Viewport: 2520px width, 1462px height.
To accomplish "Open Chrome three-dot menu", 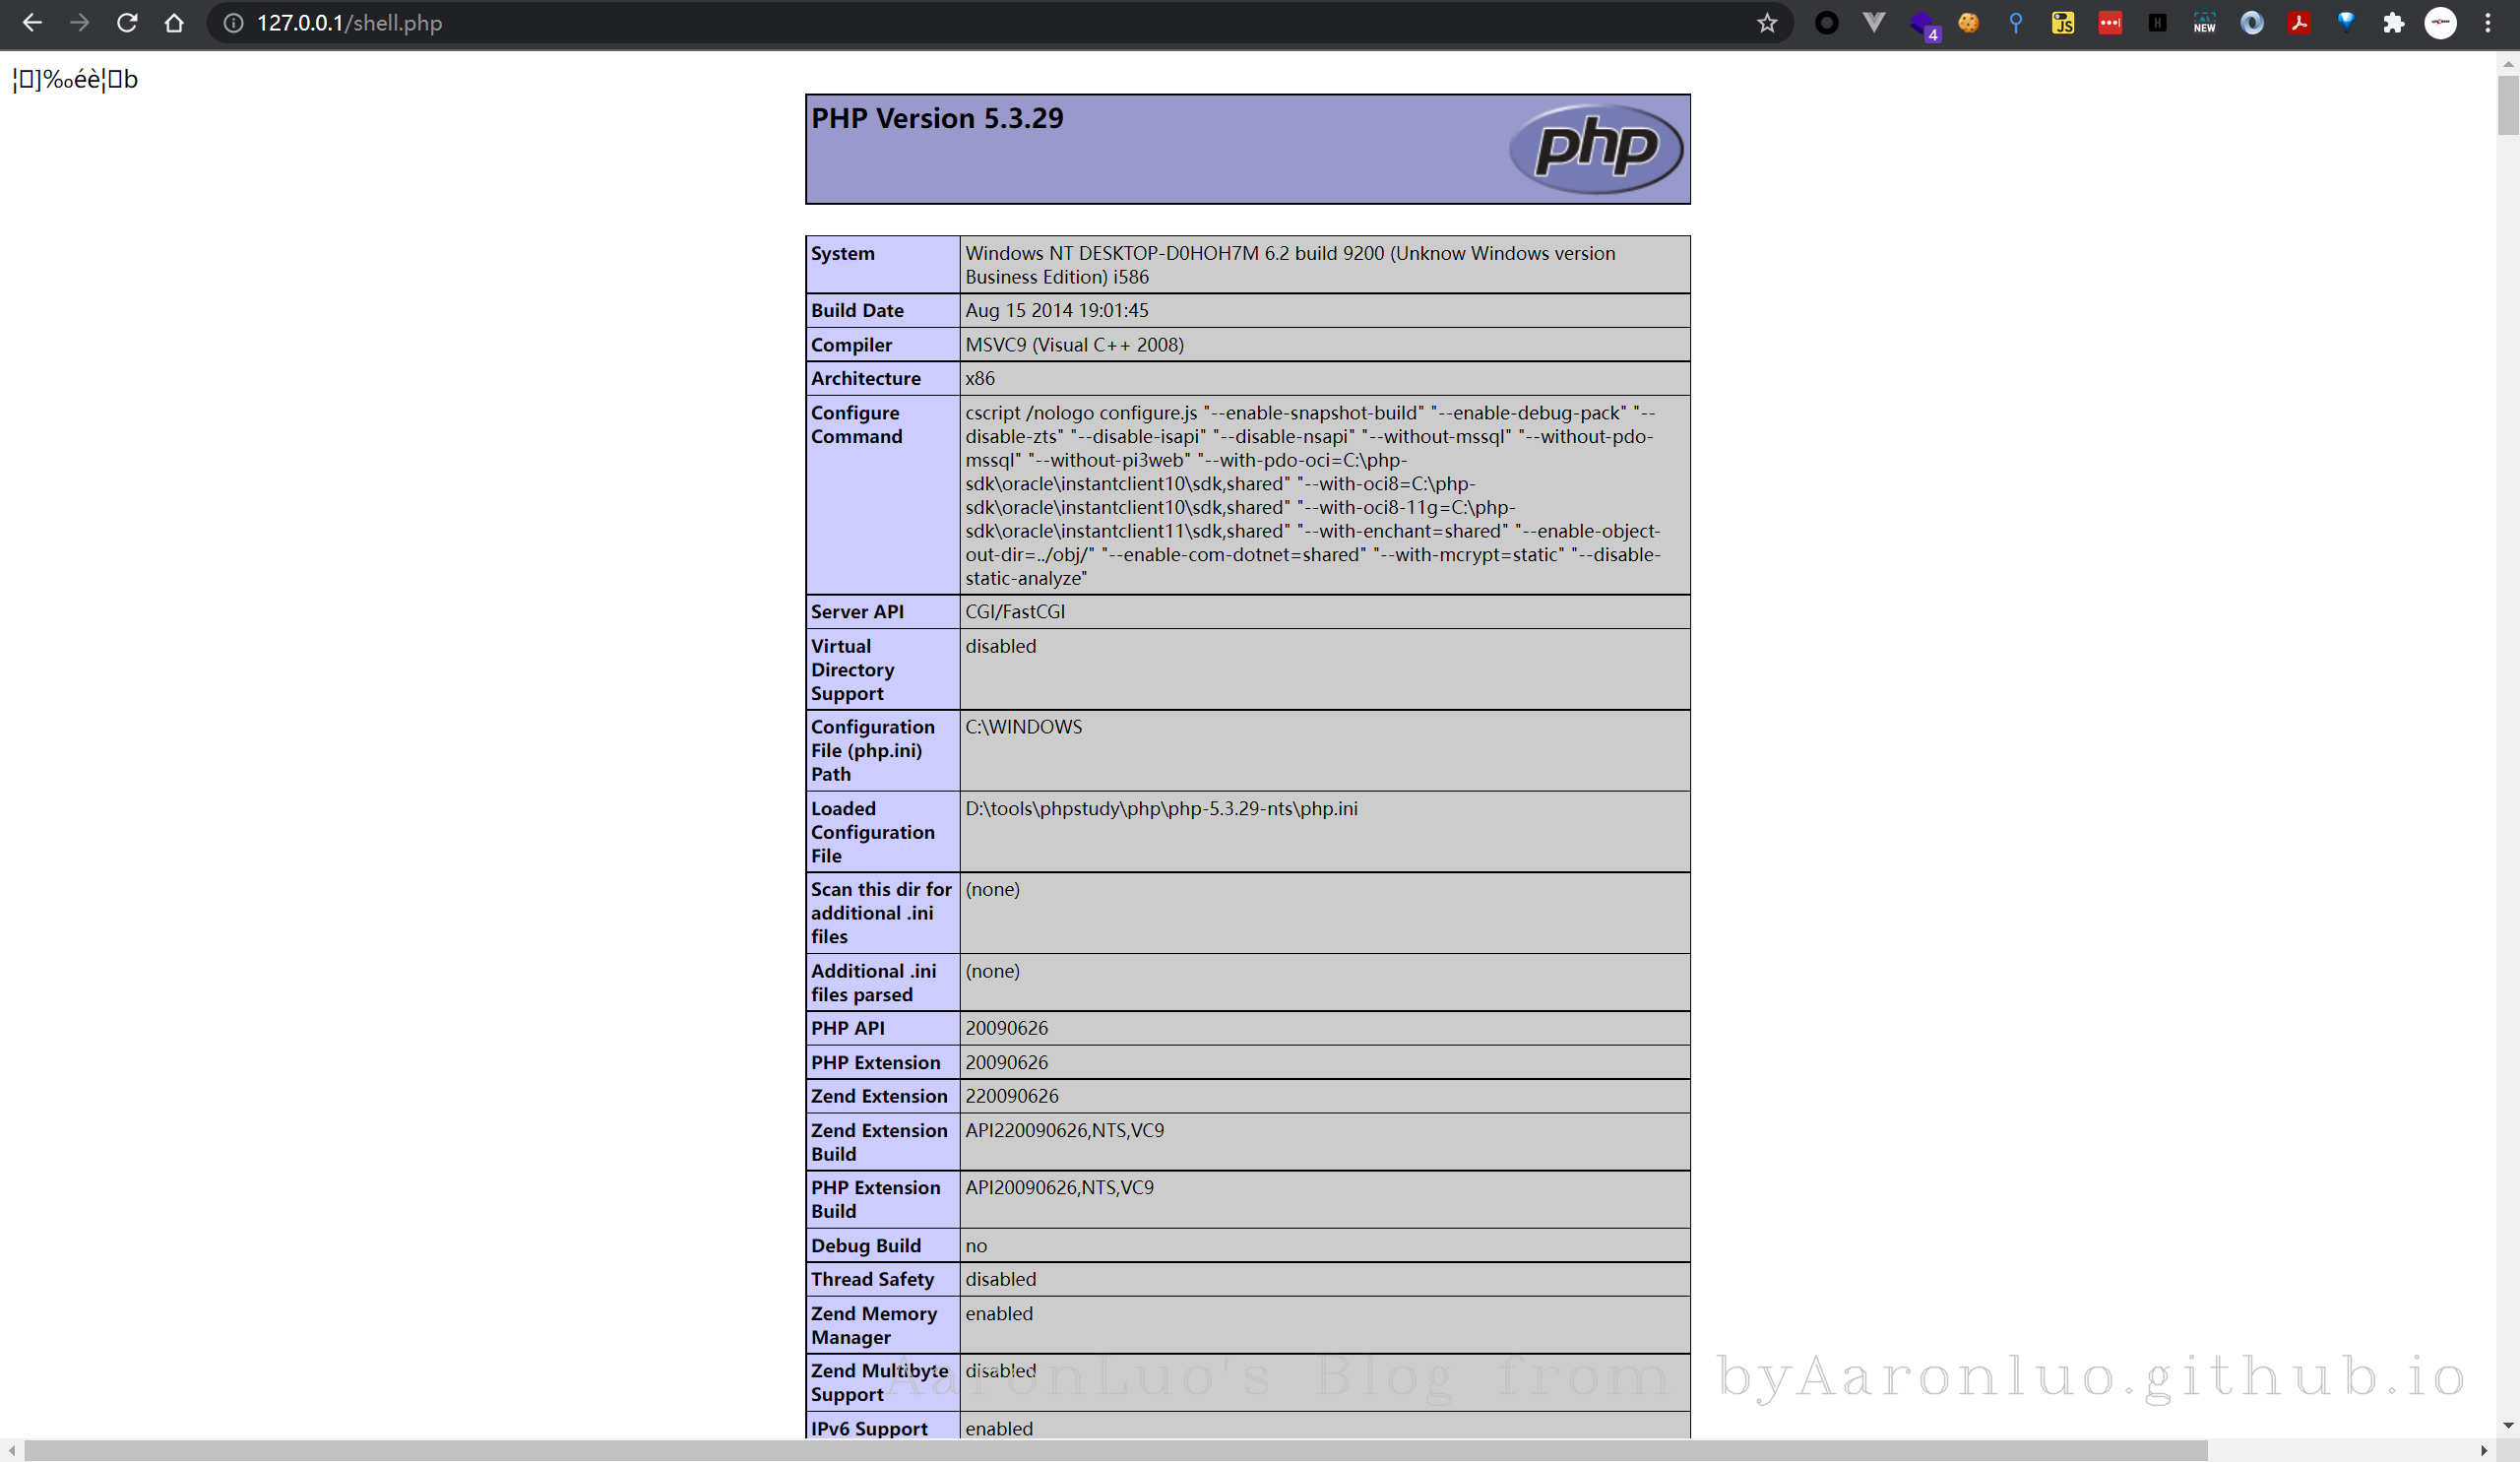I will point(2488,23).
